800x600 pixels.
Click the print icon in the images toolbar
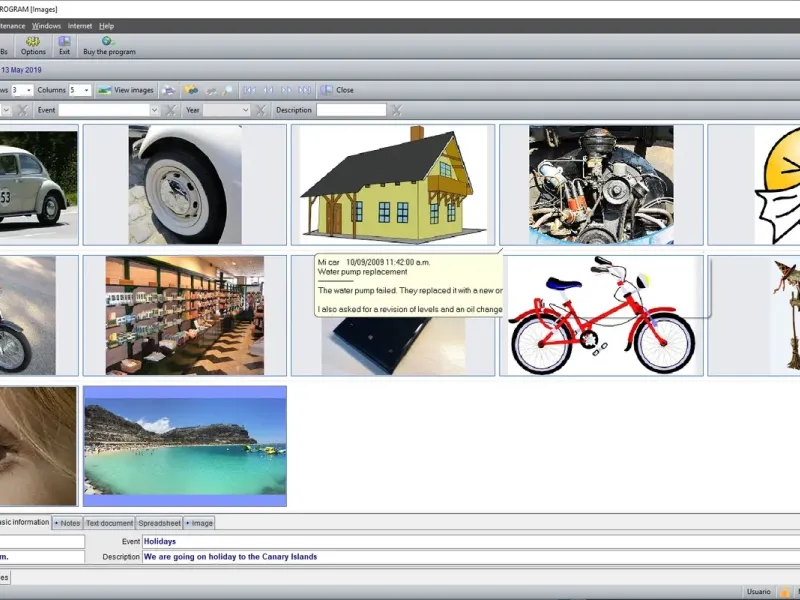click(168, 90)
